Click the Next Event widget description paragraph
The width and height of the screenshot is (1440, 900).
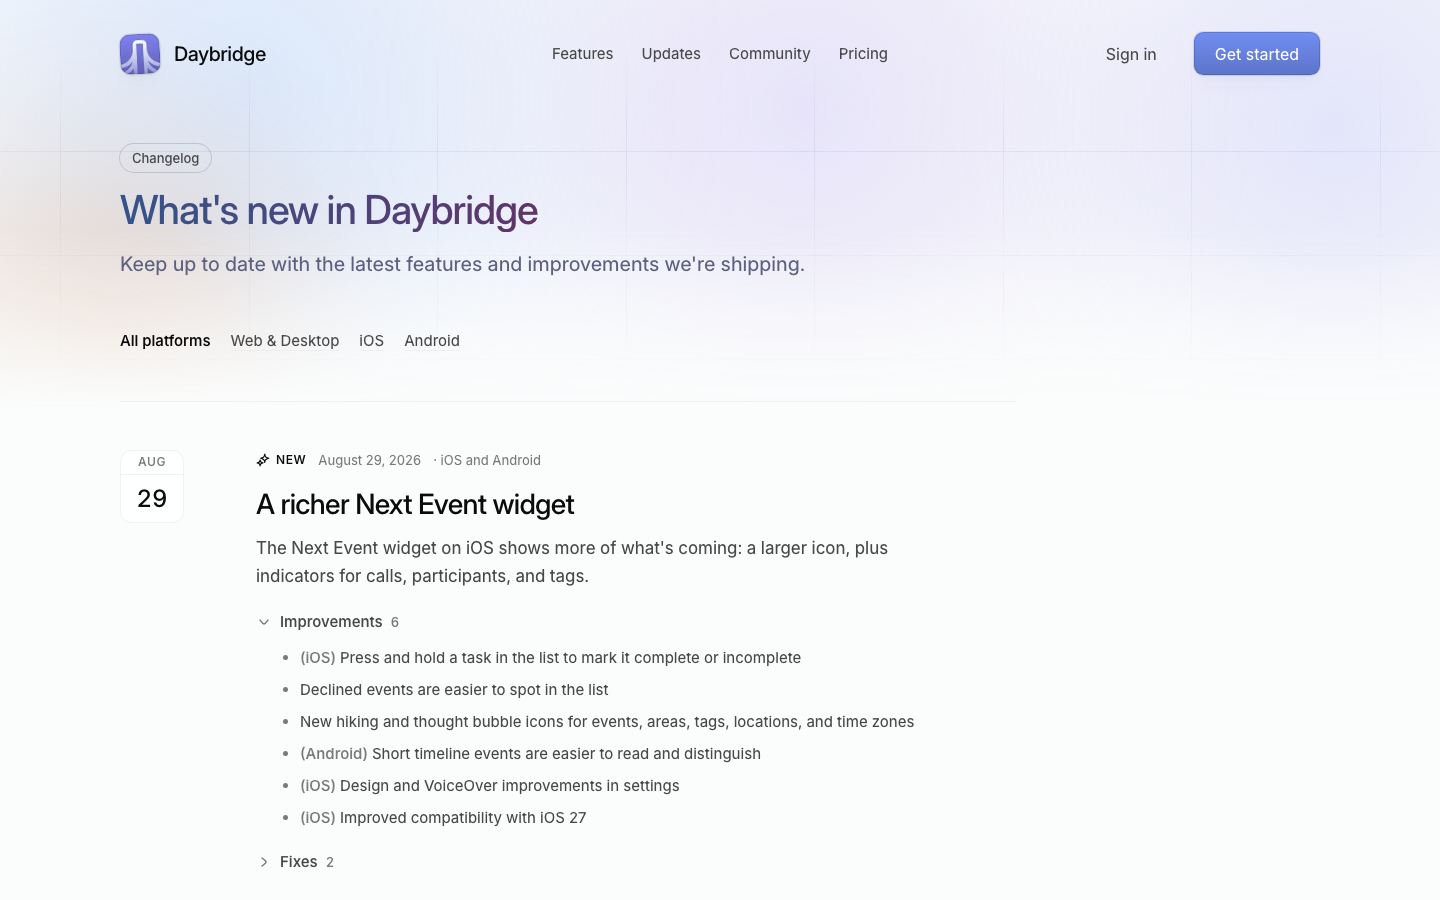(x=572, y=562)
